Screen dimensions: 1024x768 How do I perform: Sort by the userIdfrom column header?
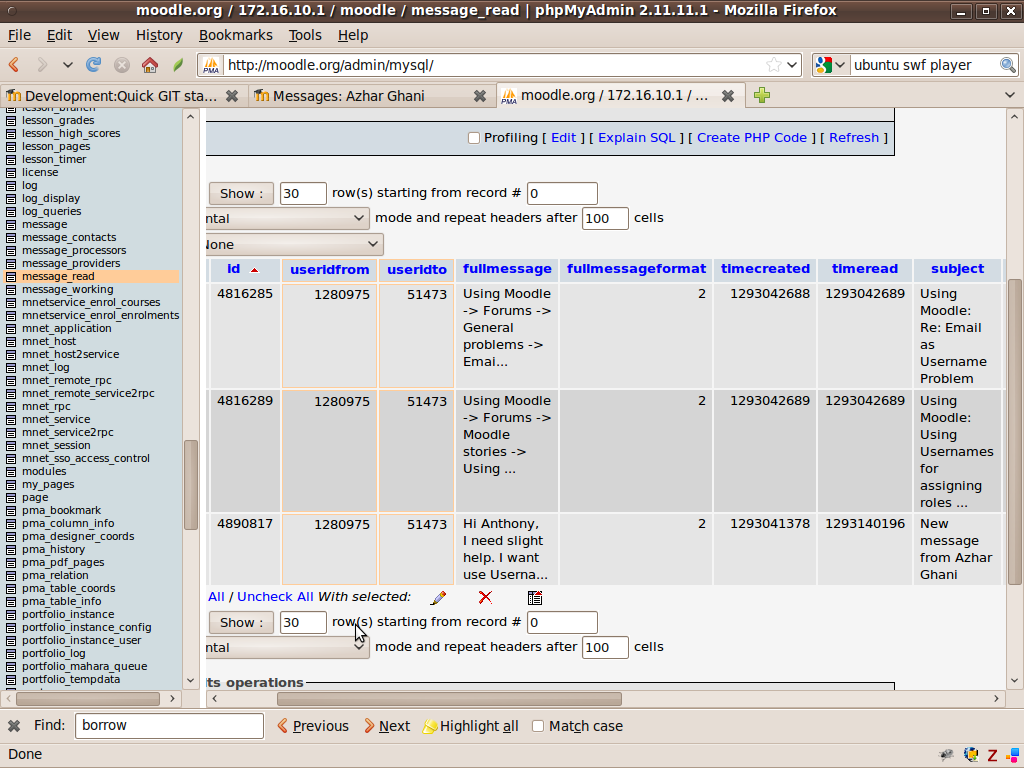click(329, 270)
